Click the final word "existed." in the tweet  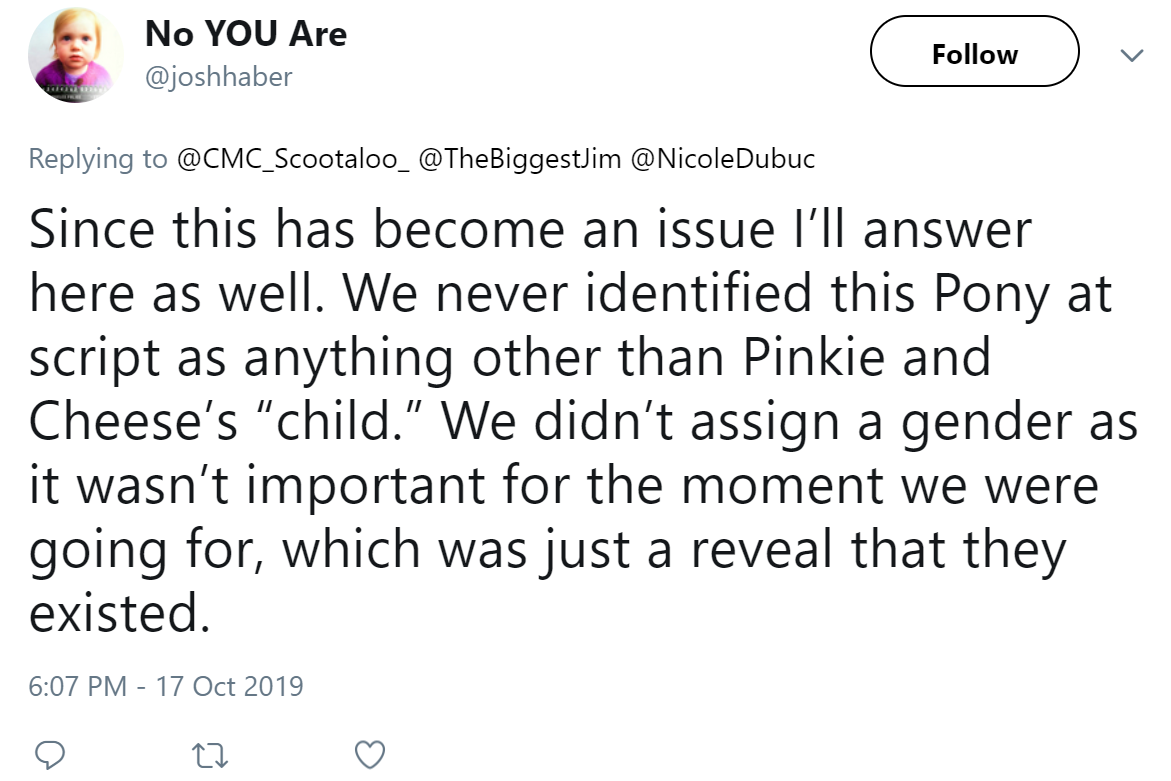tap(119, 613)
